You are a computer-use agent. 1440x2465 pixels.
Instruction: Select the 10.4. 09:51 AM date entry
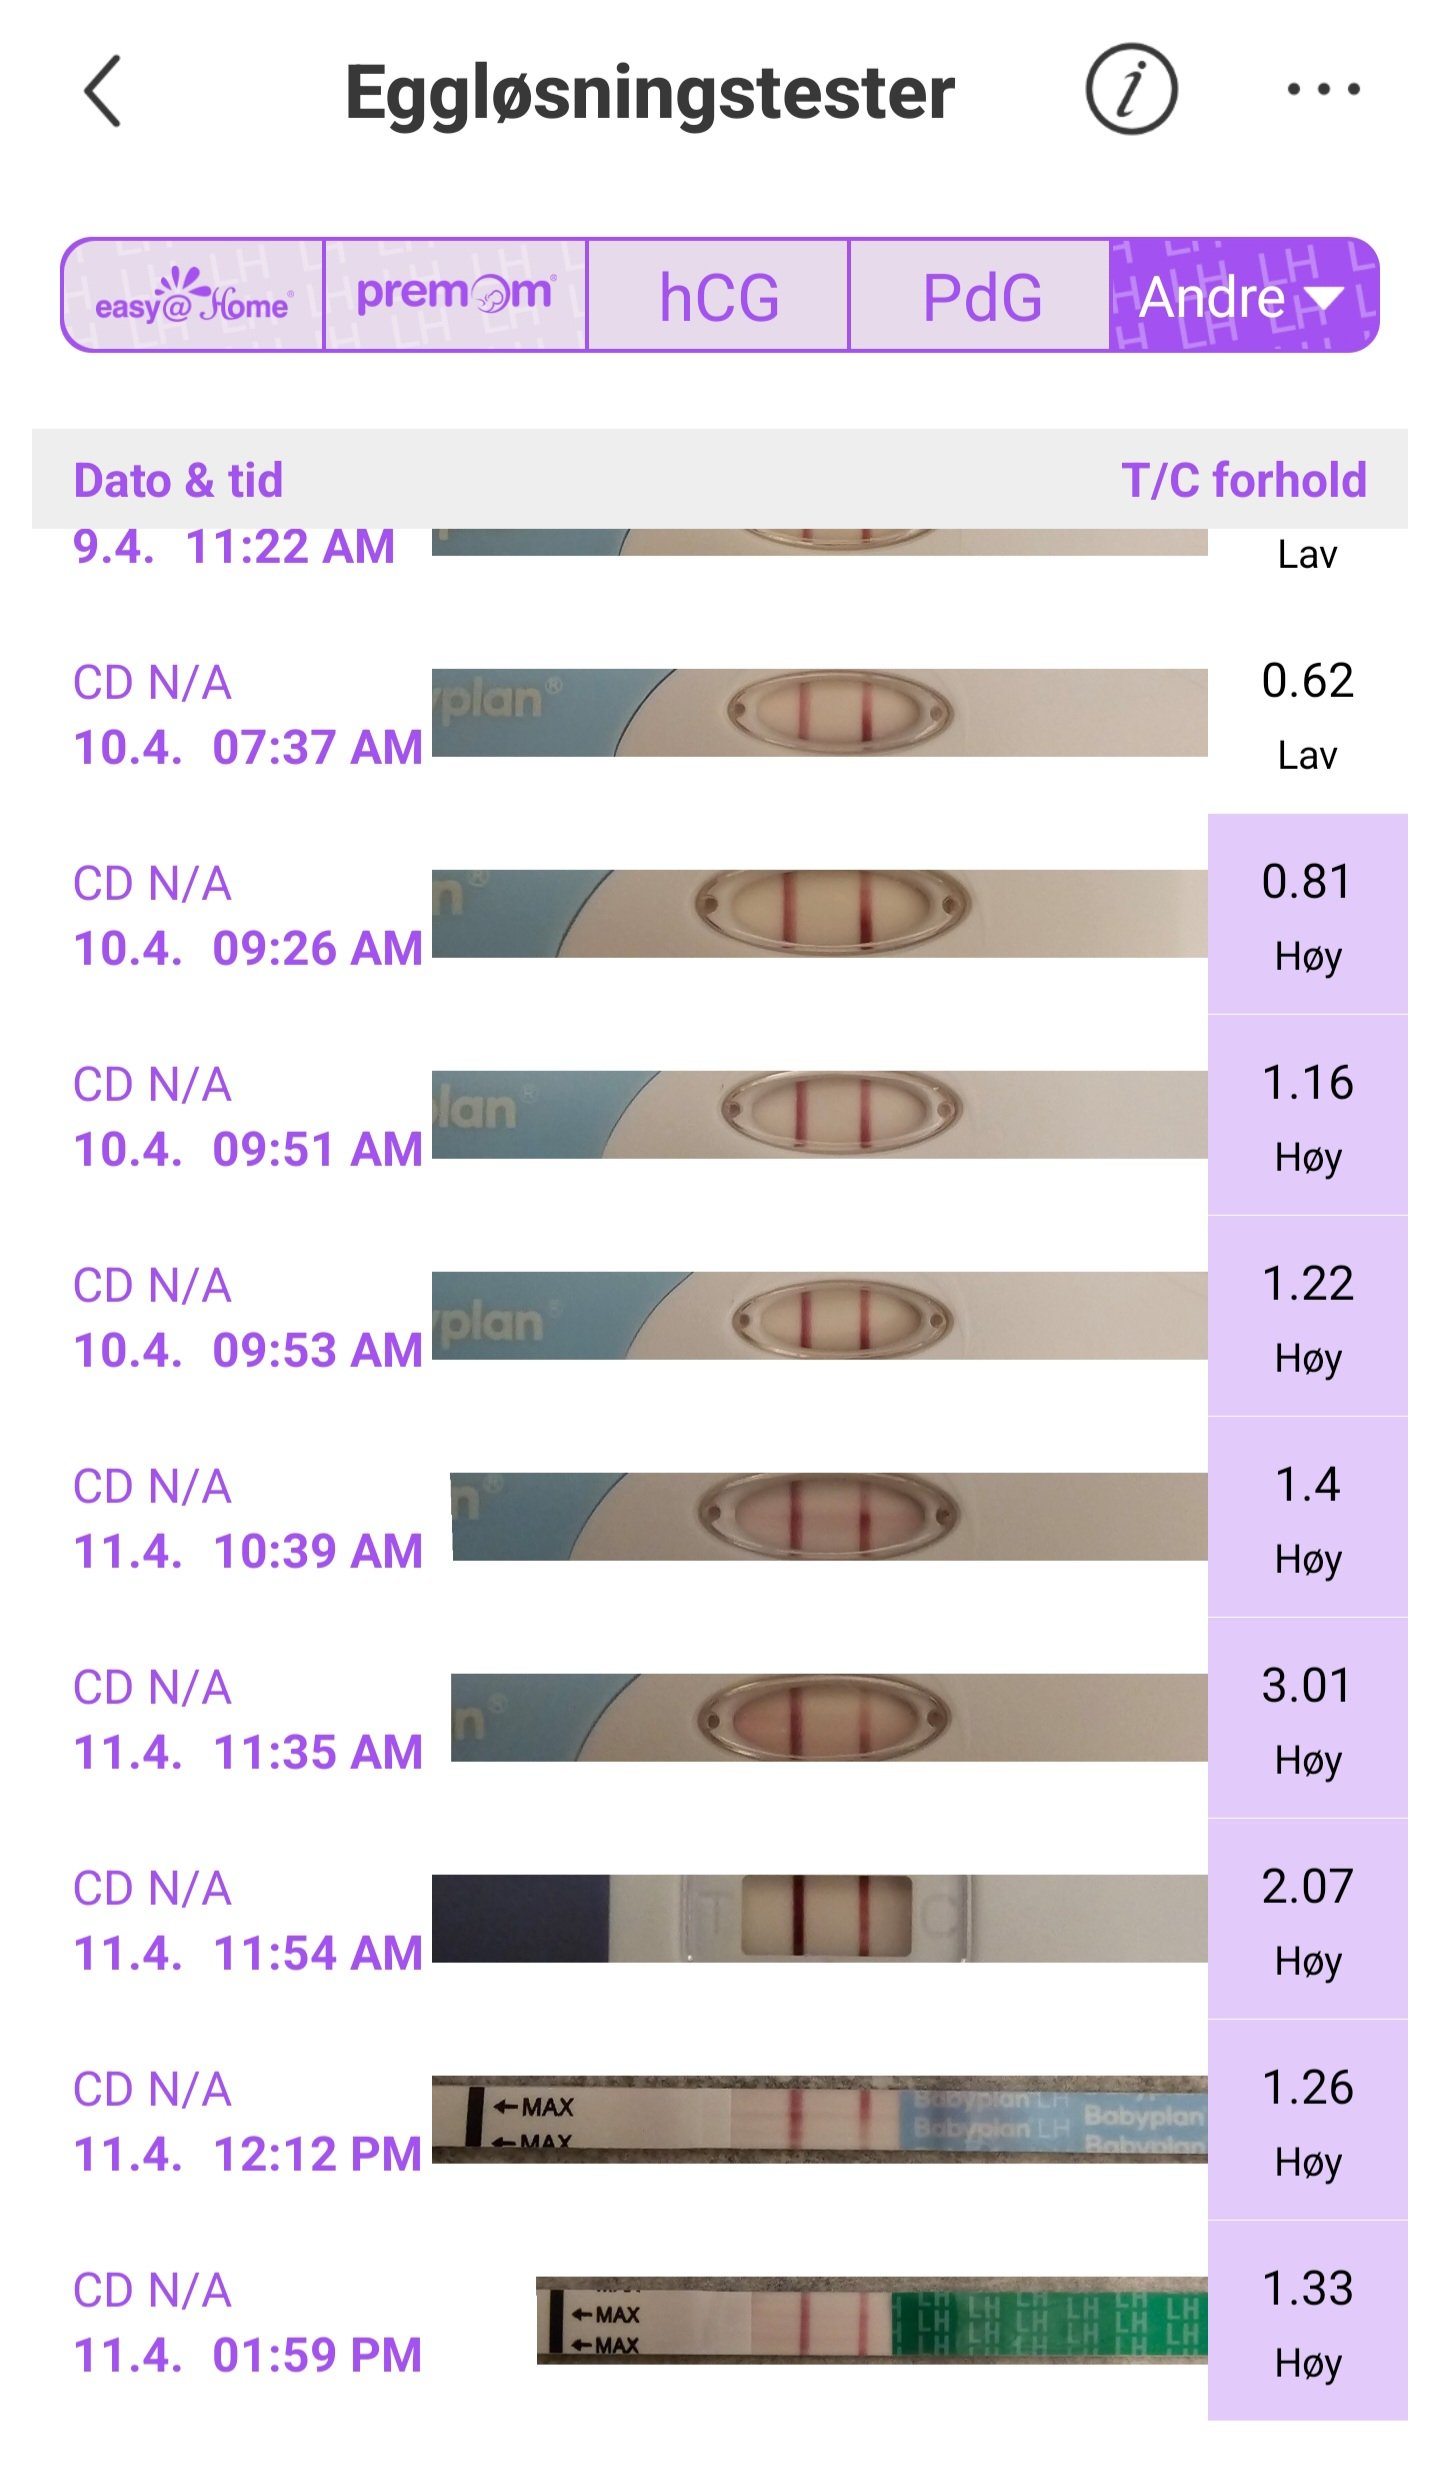248,1116
